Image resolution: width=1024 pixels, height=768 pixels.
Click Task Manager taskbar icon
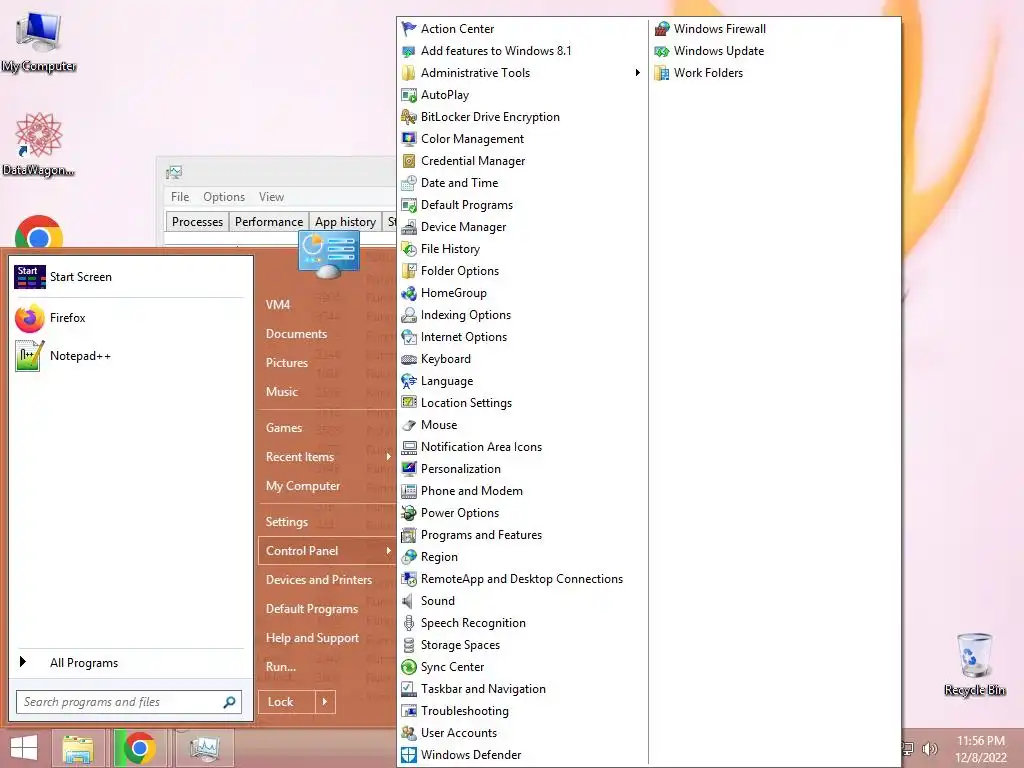(x=204, y=748)
